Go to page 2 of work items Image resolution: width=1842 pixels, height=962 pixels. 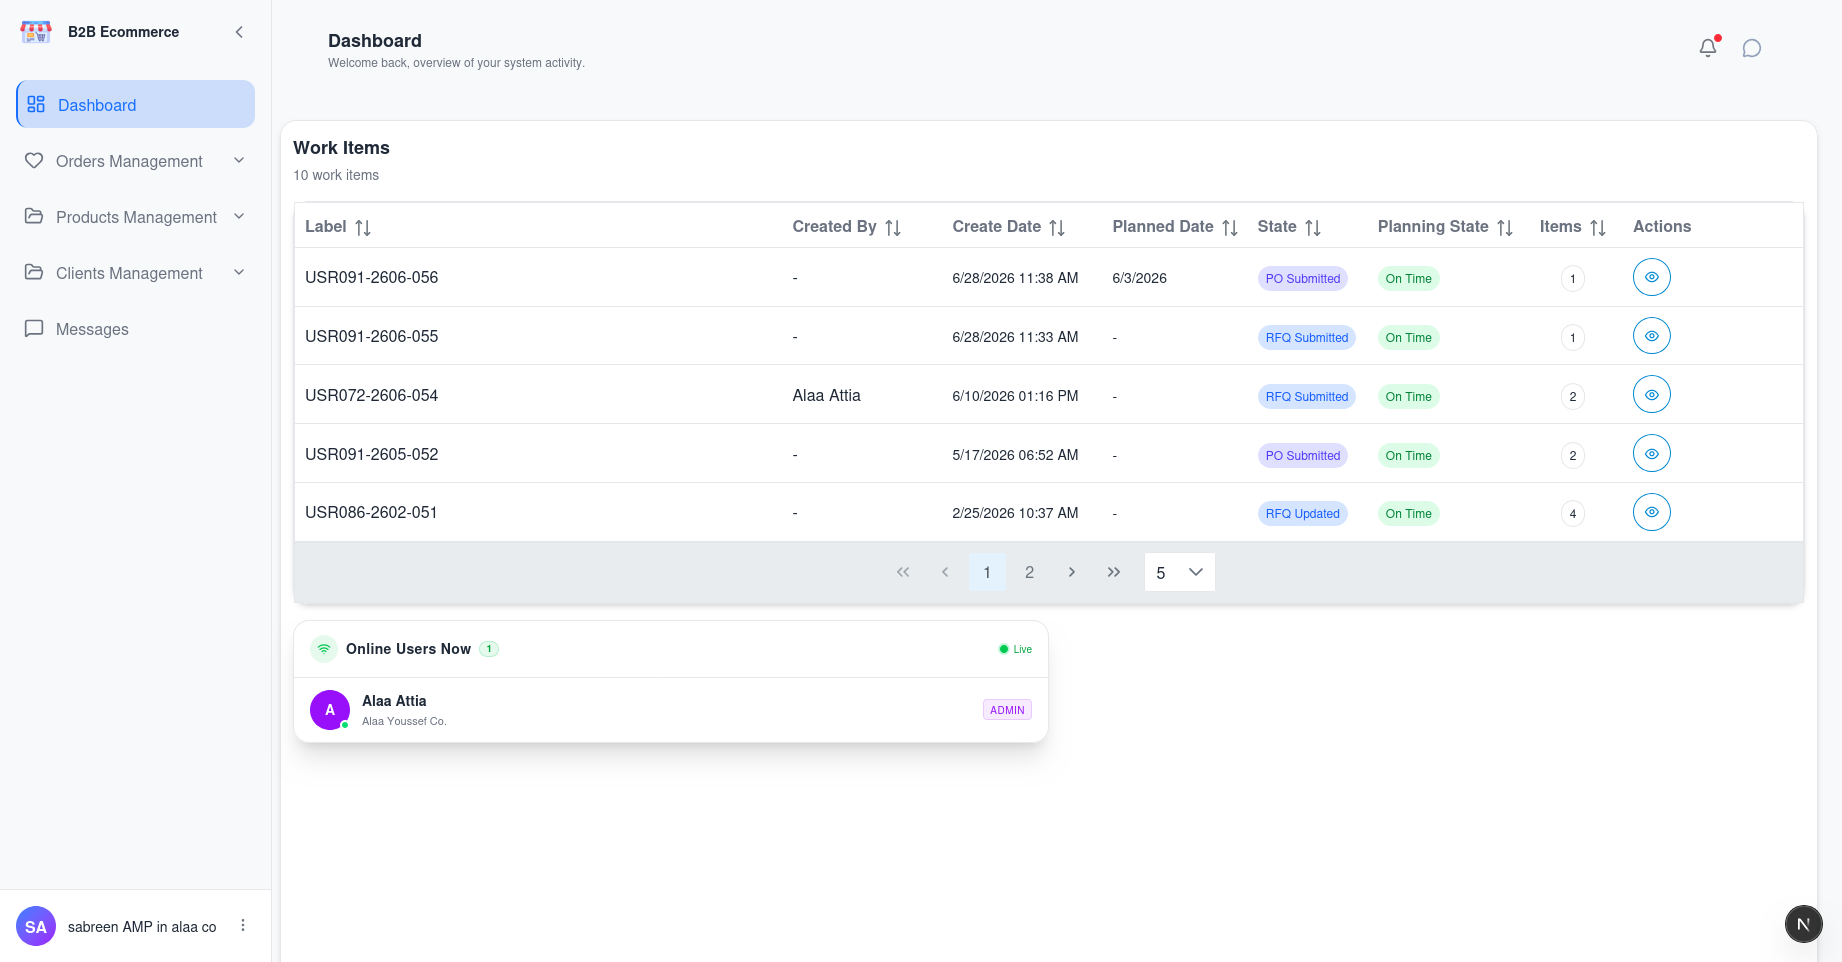tap(1029, 572)
